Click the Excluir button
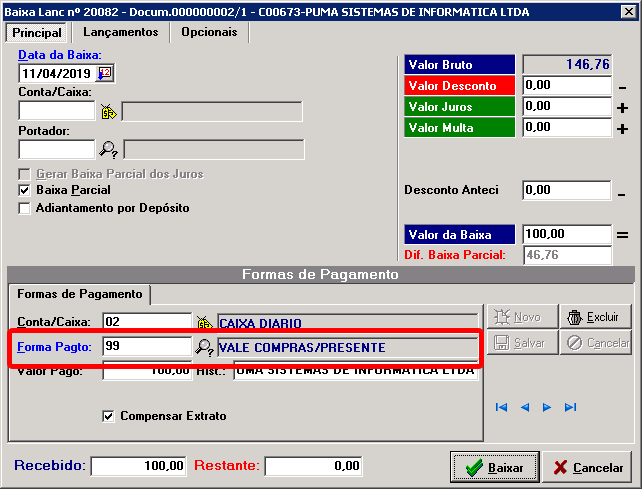Screen dimensions: 642x489 [x=595, y=317]
